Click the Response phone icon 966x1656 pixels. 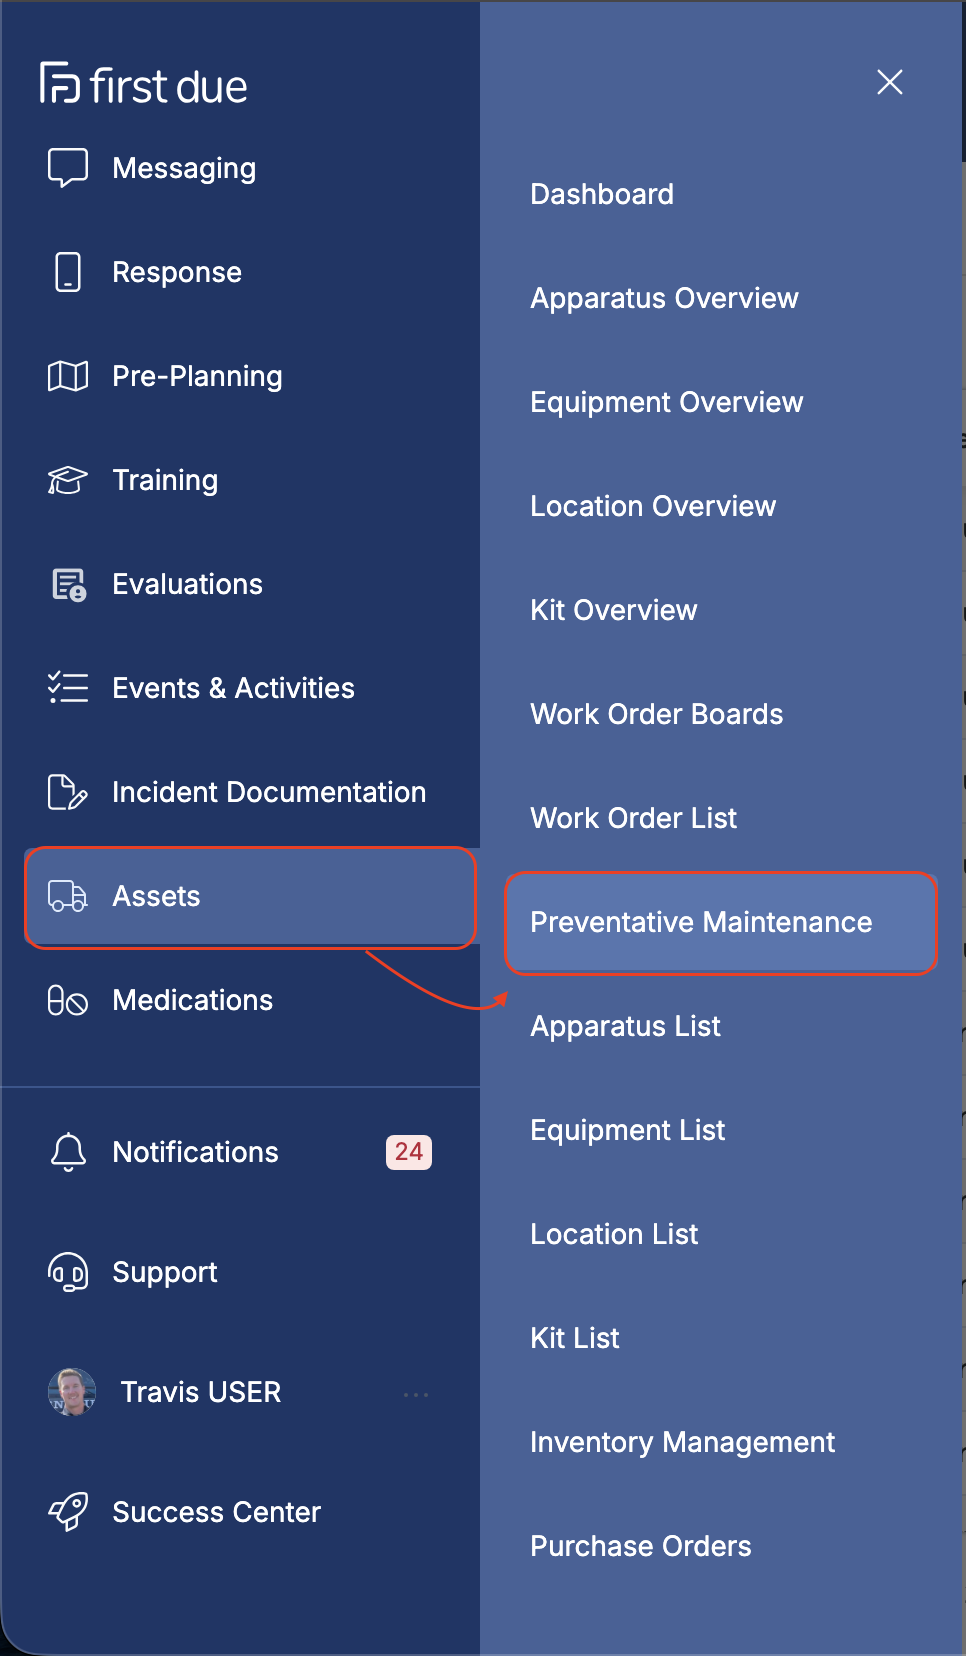[68, 272]
